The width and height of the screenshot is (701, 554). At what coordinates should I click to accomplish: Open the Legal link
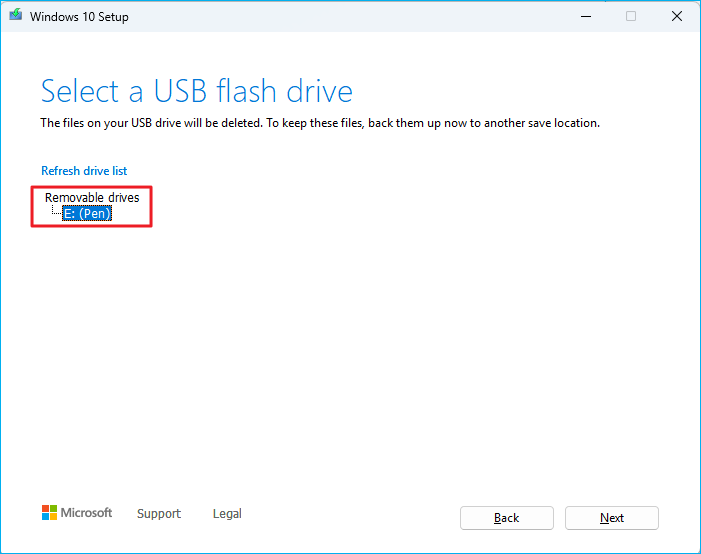[x=227, y=514]
